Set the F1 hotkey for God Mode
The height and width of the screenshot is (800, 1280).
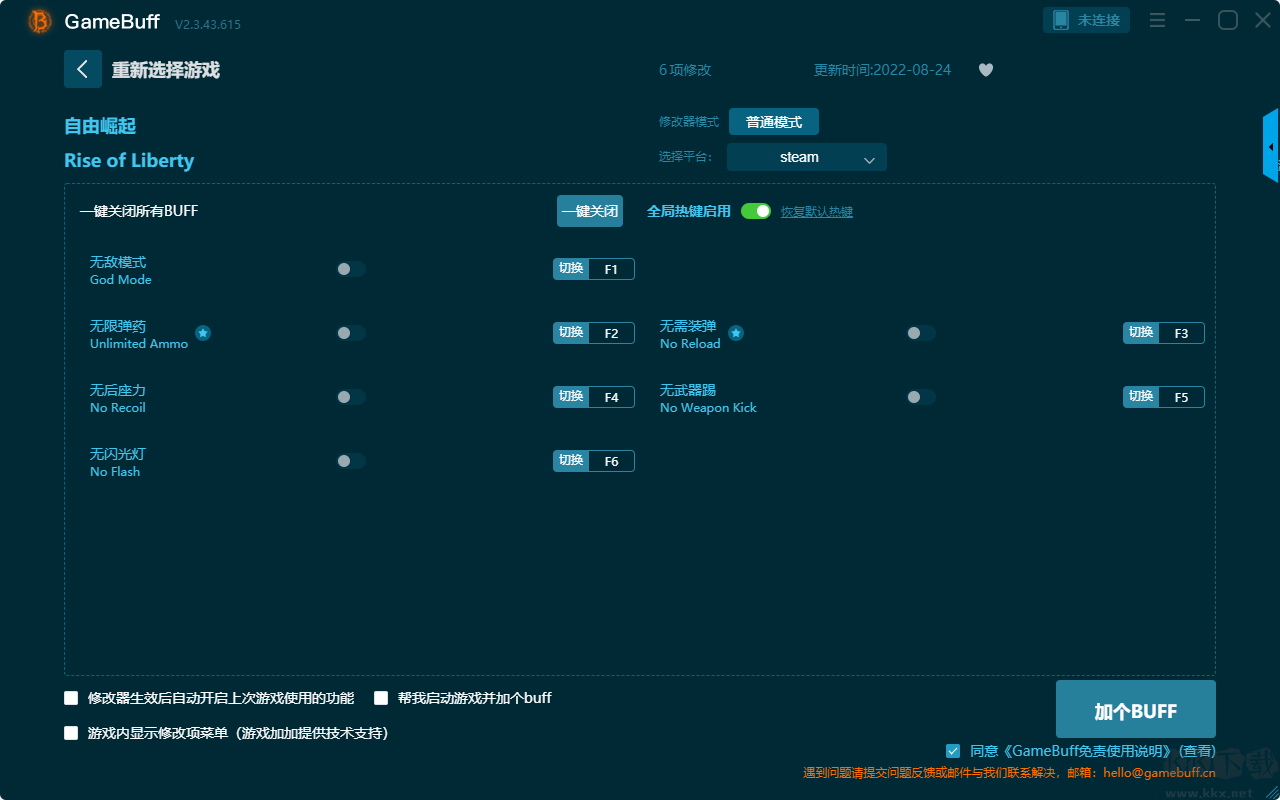(611, 269)
